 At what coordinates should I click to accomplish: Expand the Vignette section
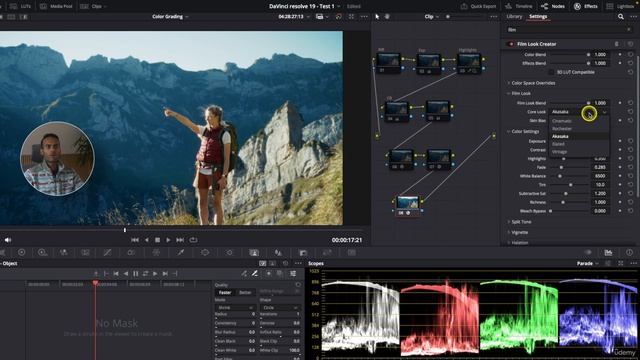click(520, 232)
